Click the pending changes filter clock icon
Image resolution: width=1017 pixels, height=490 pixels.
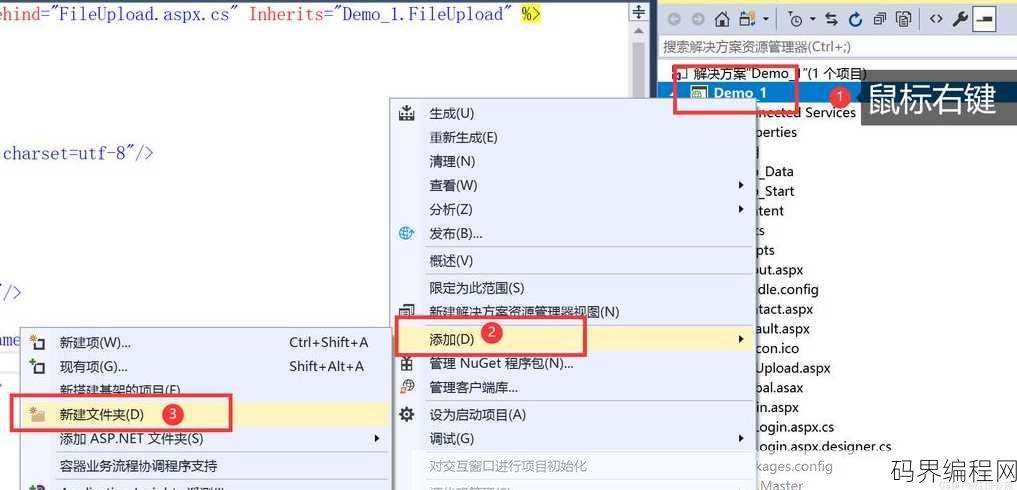[x=796, y=19]
